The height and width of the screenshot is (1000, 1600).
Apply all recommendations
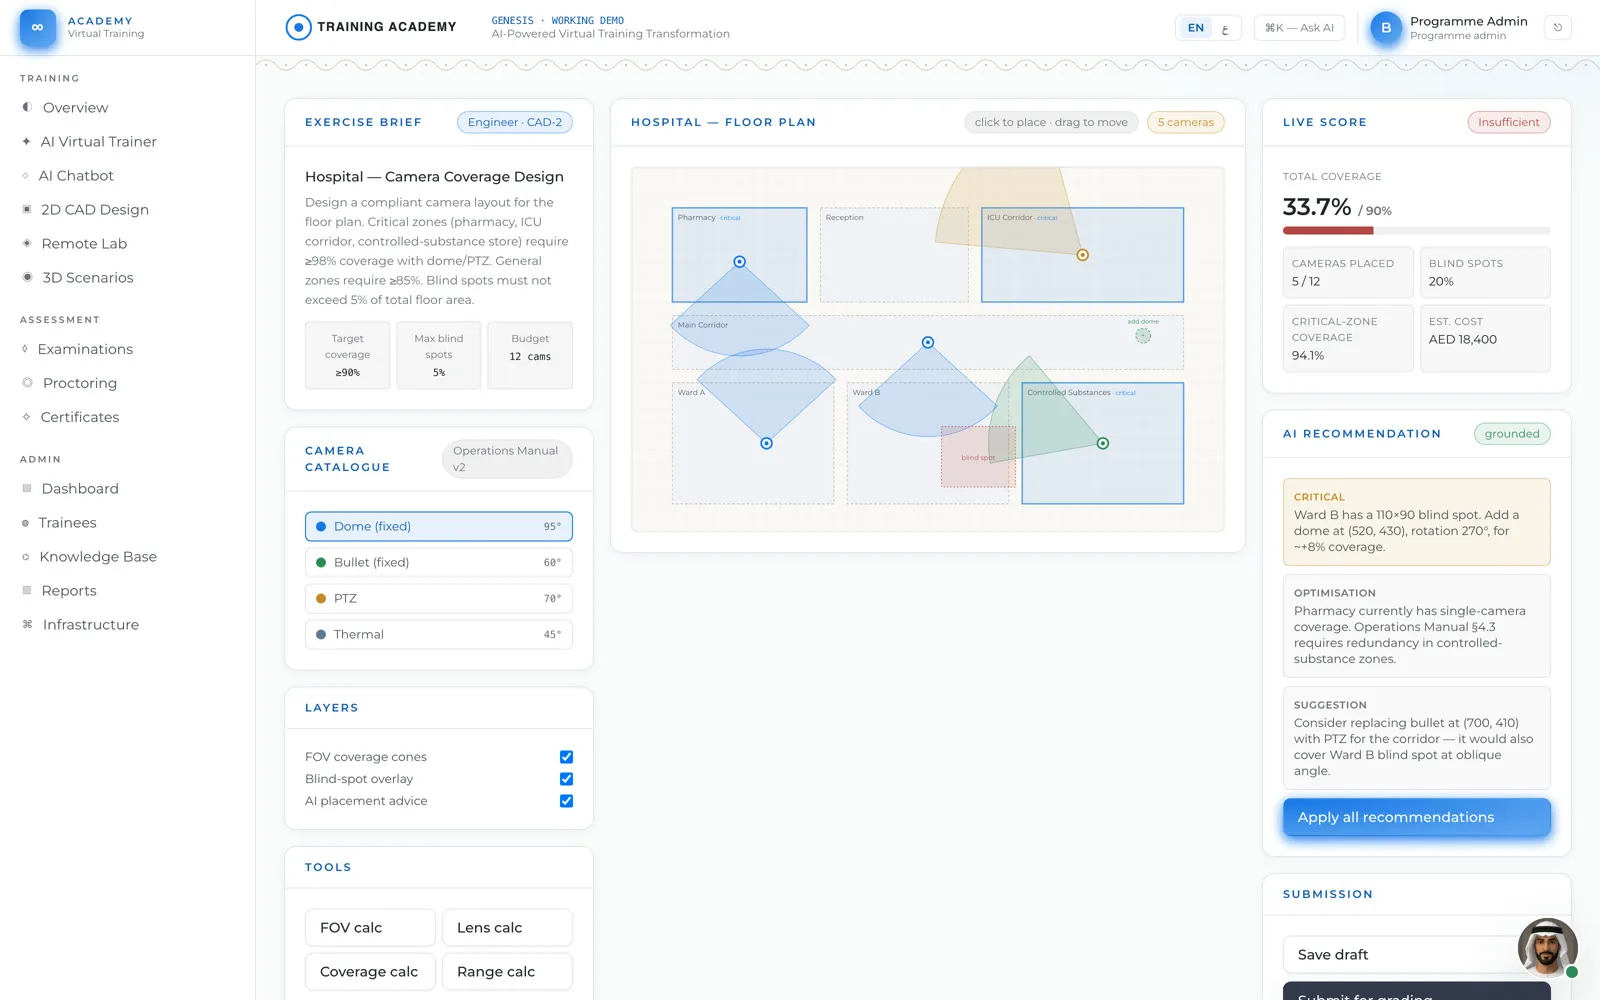[1416, 817]
